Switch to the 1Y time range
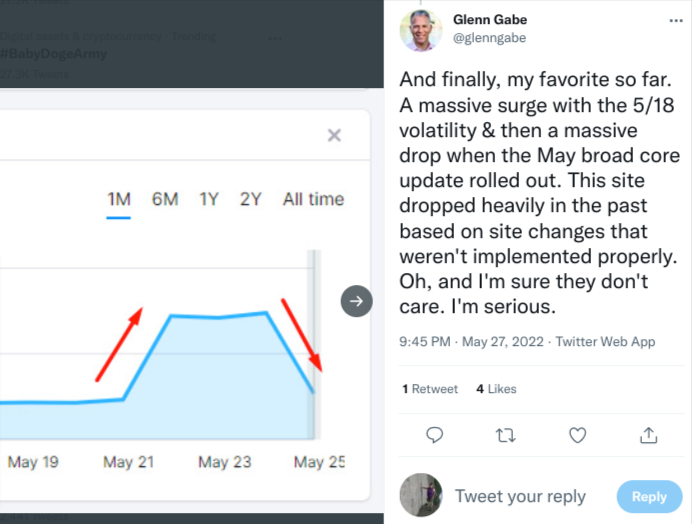This screenshot has width=692, height=524. [x=209, y=200]
